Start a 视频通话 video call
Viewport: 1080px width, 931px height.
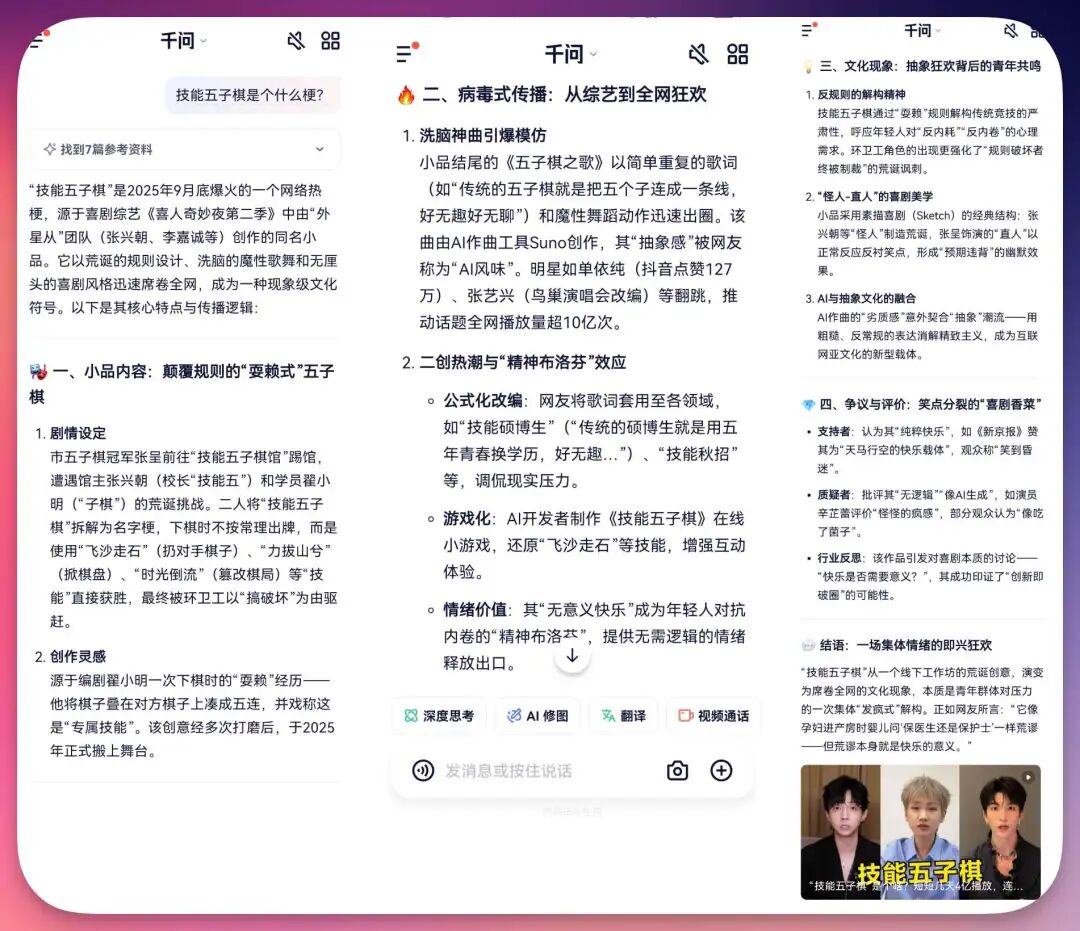coord(714,715)
